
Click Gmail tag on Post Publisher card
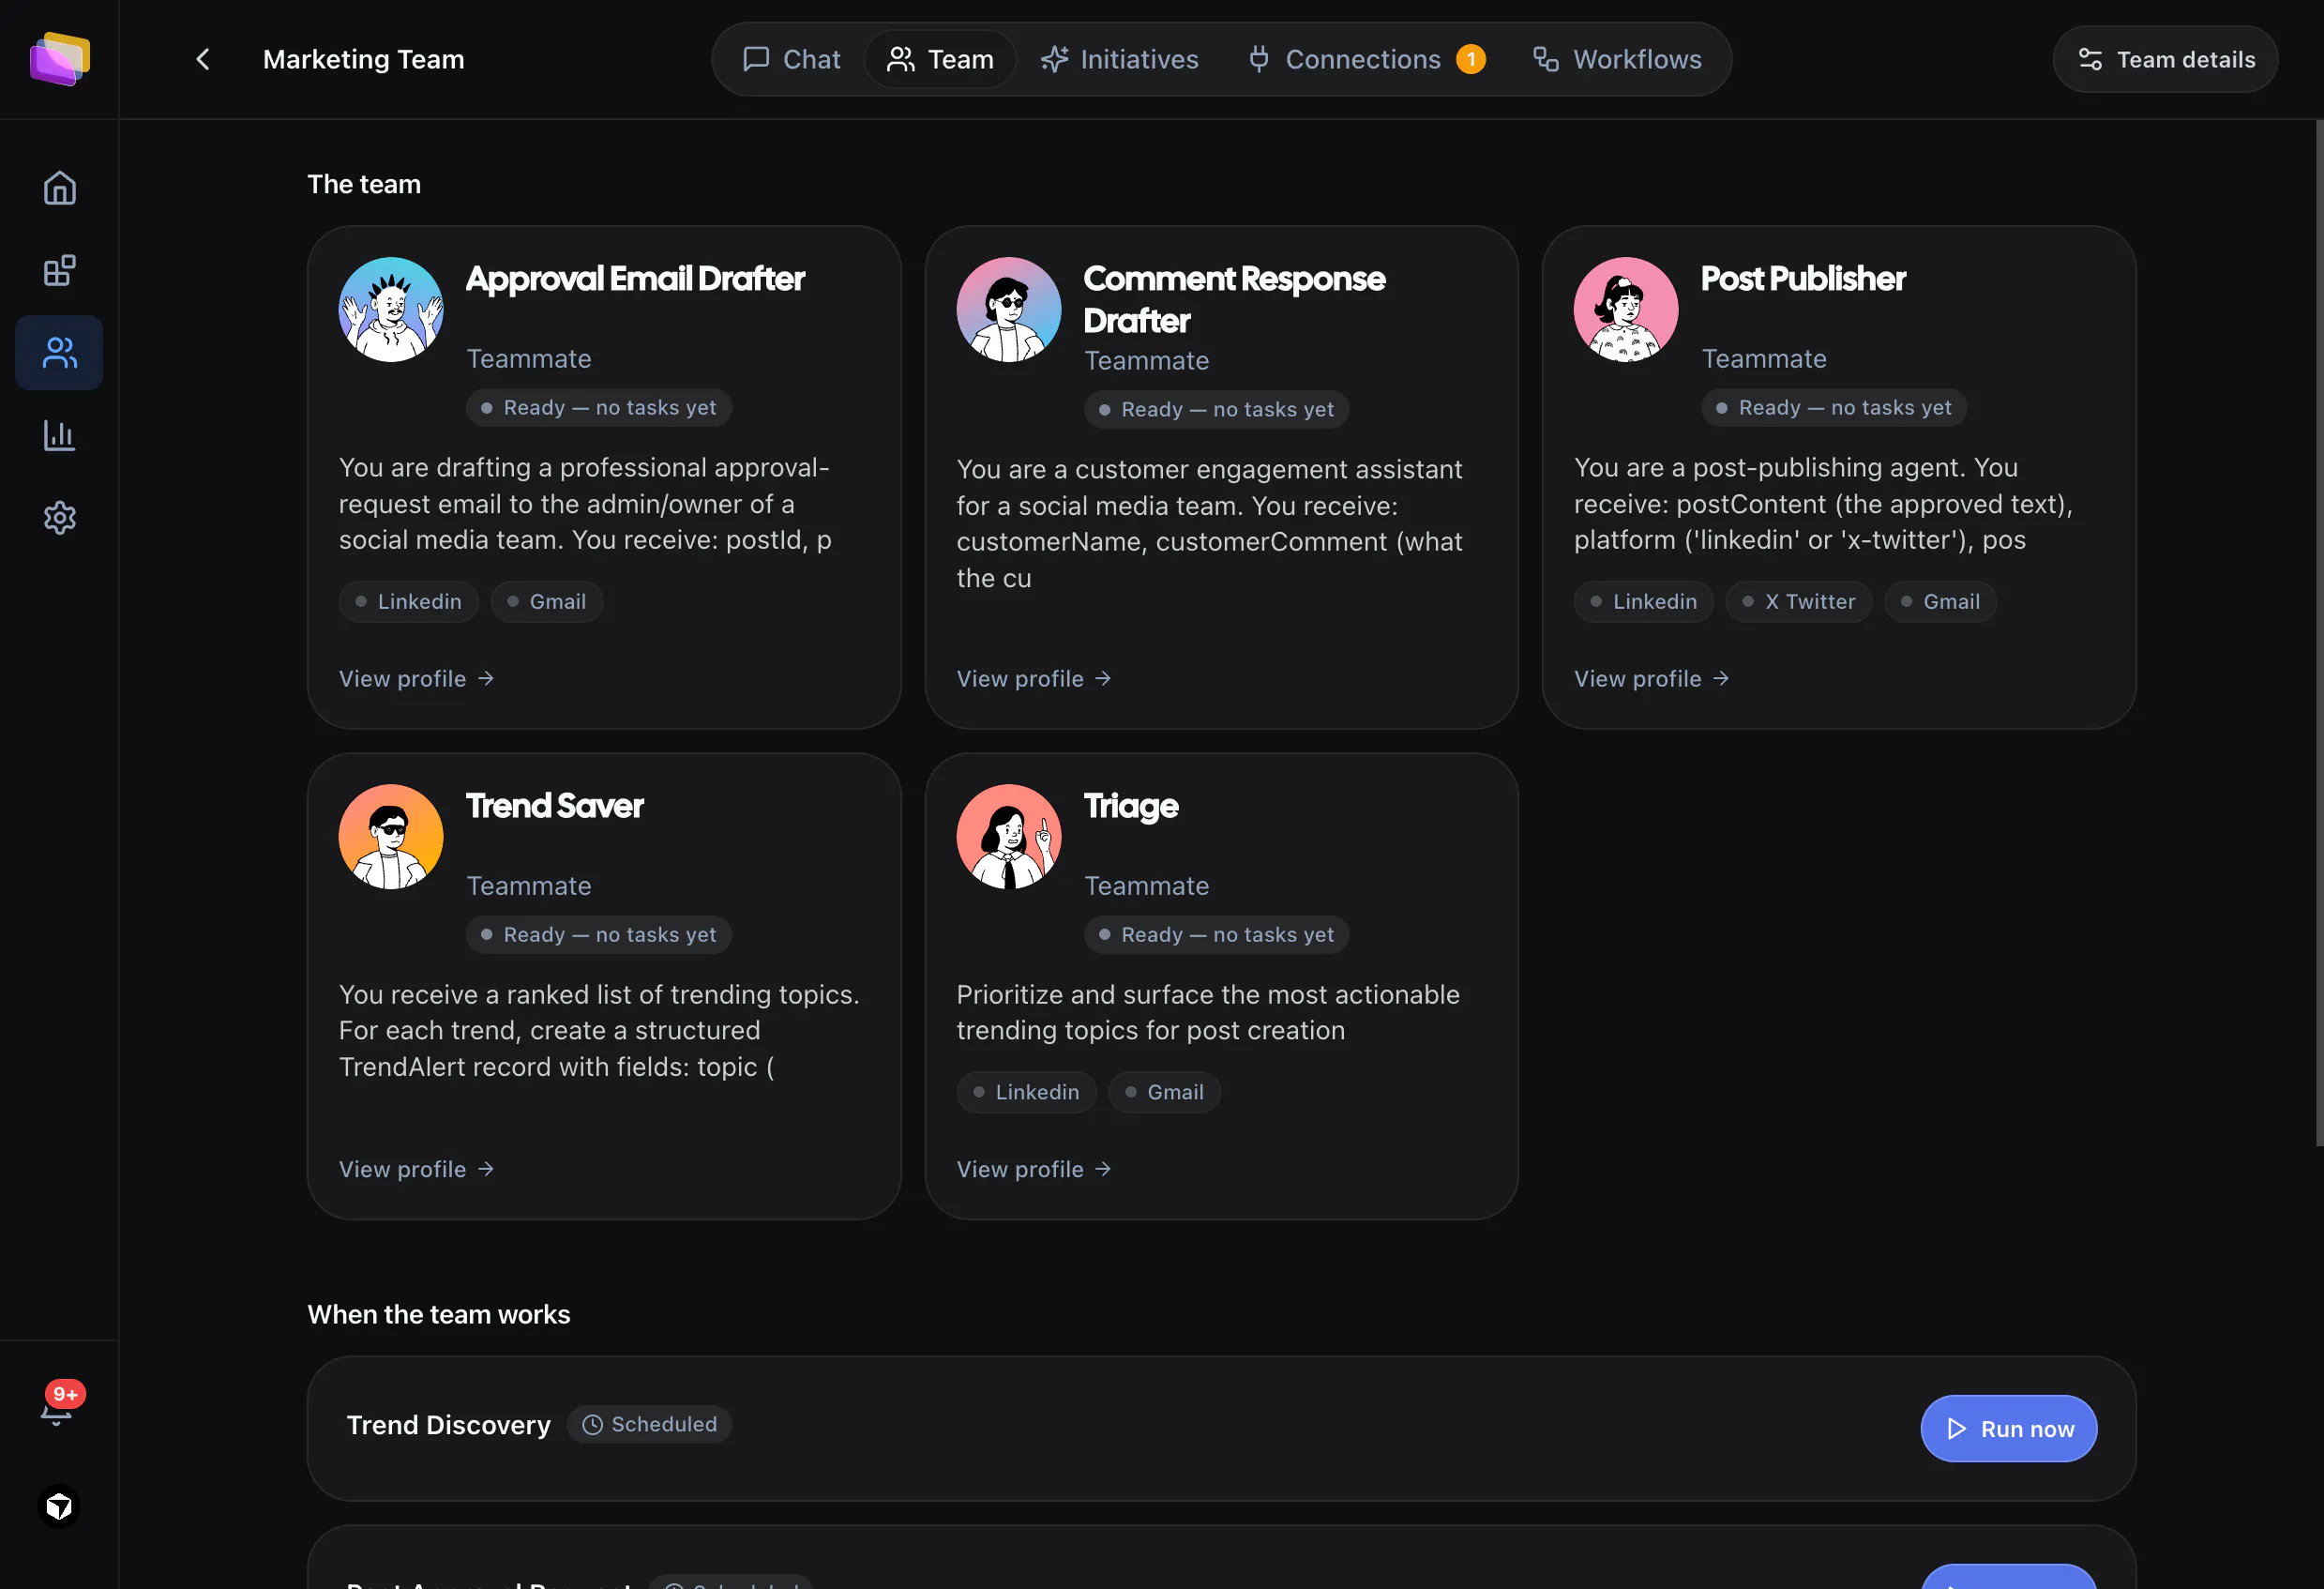1941,602
